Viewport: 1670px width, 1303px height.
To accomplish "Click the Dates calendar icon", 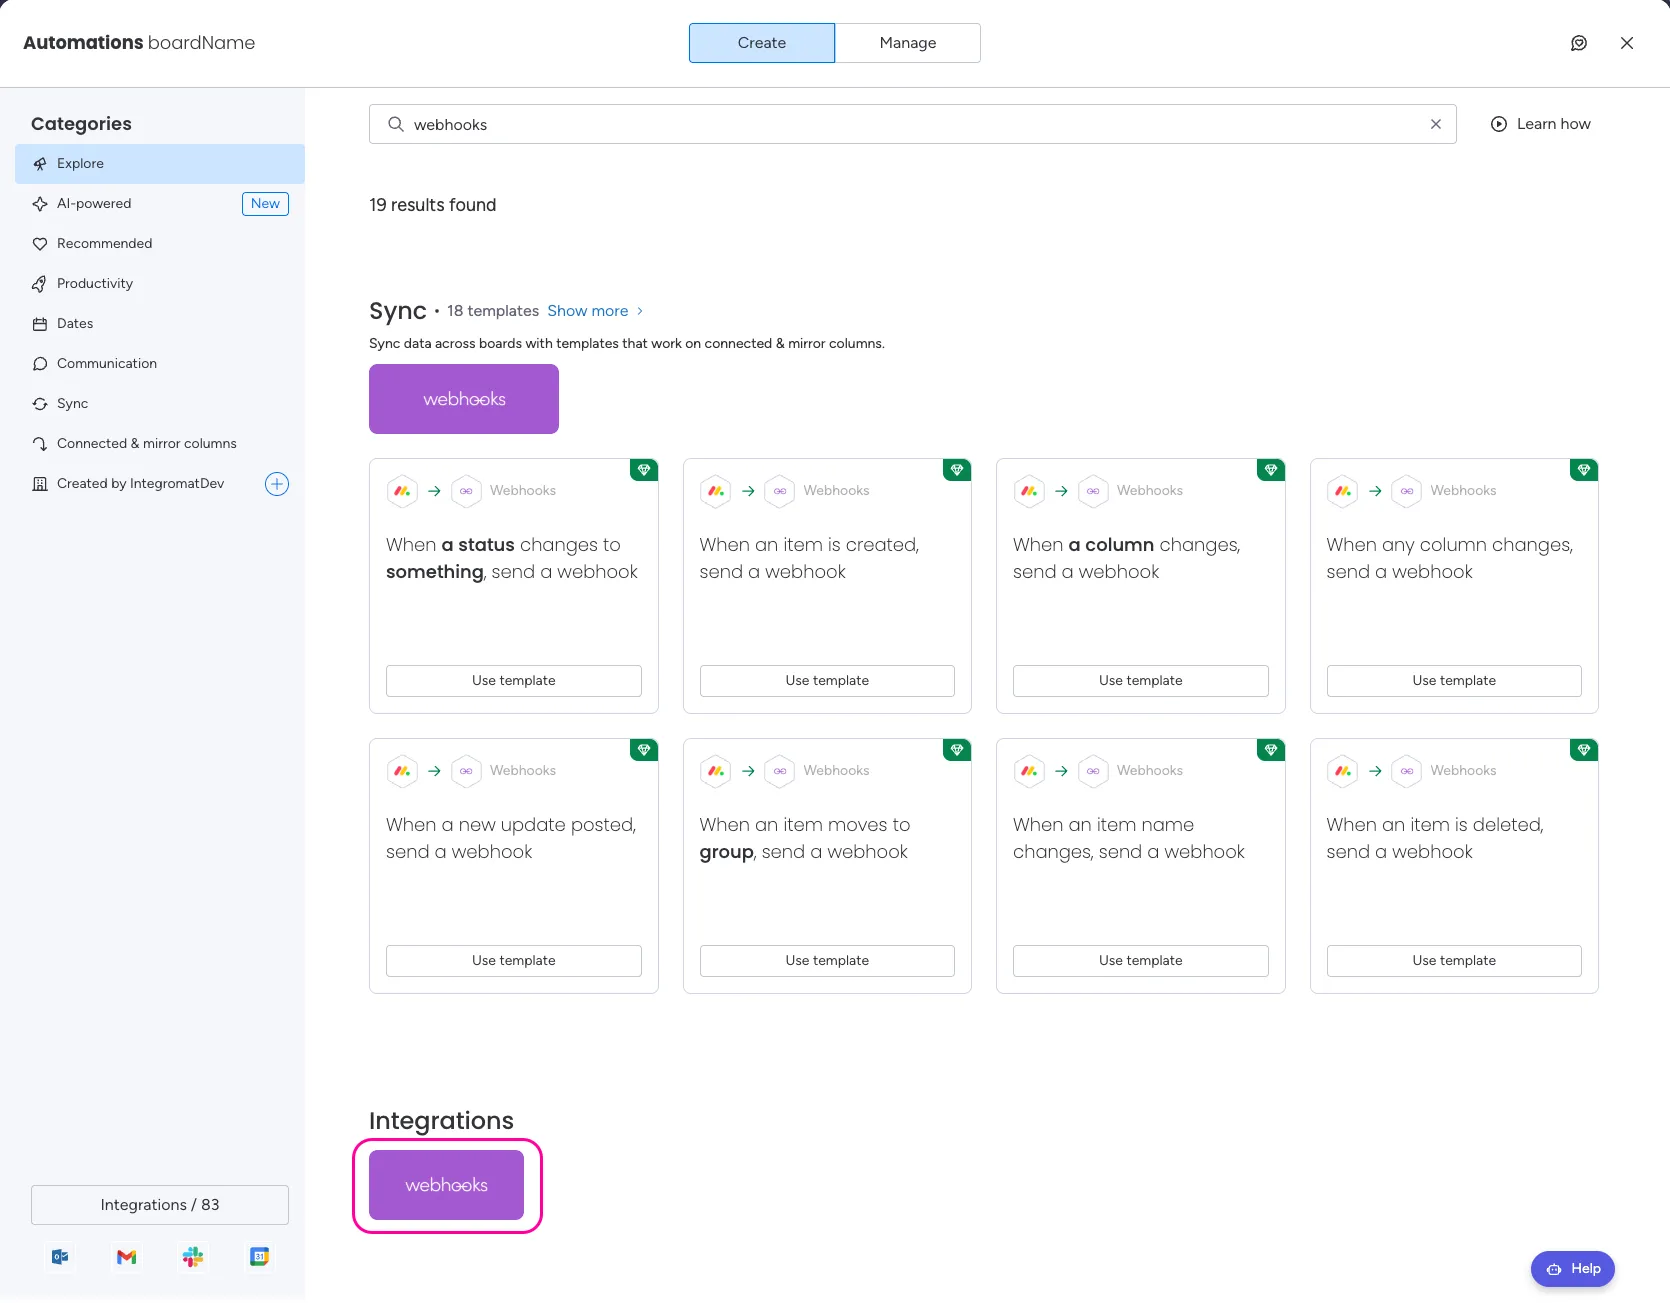I will 40,324.
